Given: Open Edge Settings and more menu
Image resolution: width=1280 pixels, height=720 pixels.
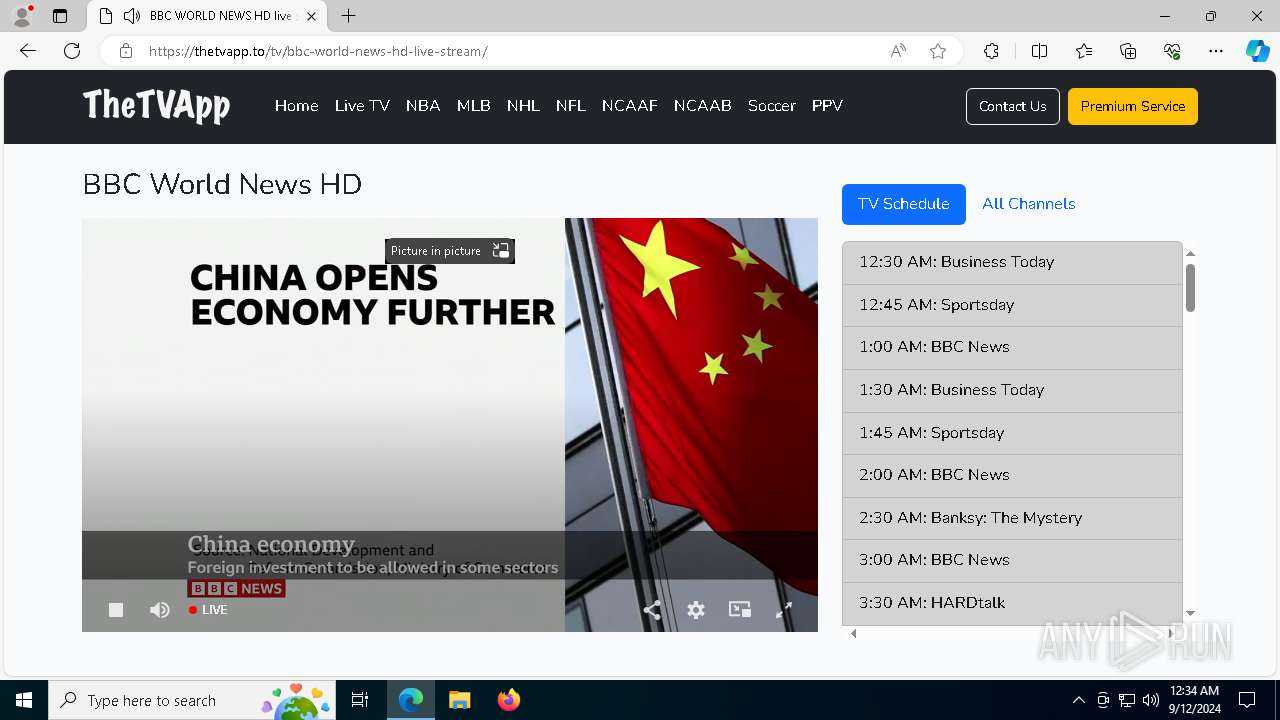Looking at the screenshot, I should (x=1216, y=51).
